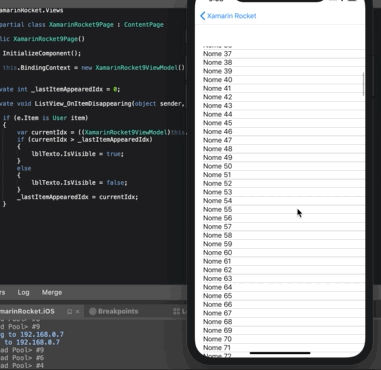Tap the back chevron beside Xamarin Rocket
The width and height of the screenshot is (381, 370).
click(203, 16)
